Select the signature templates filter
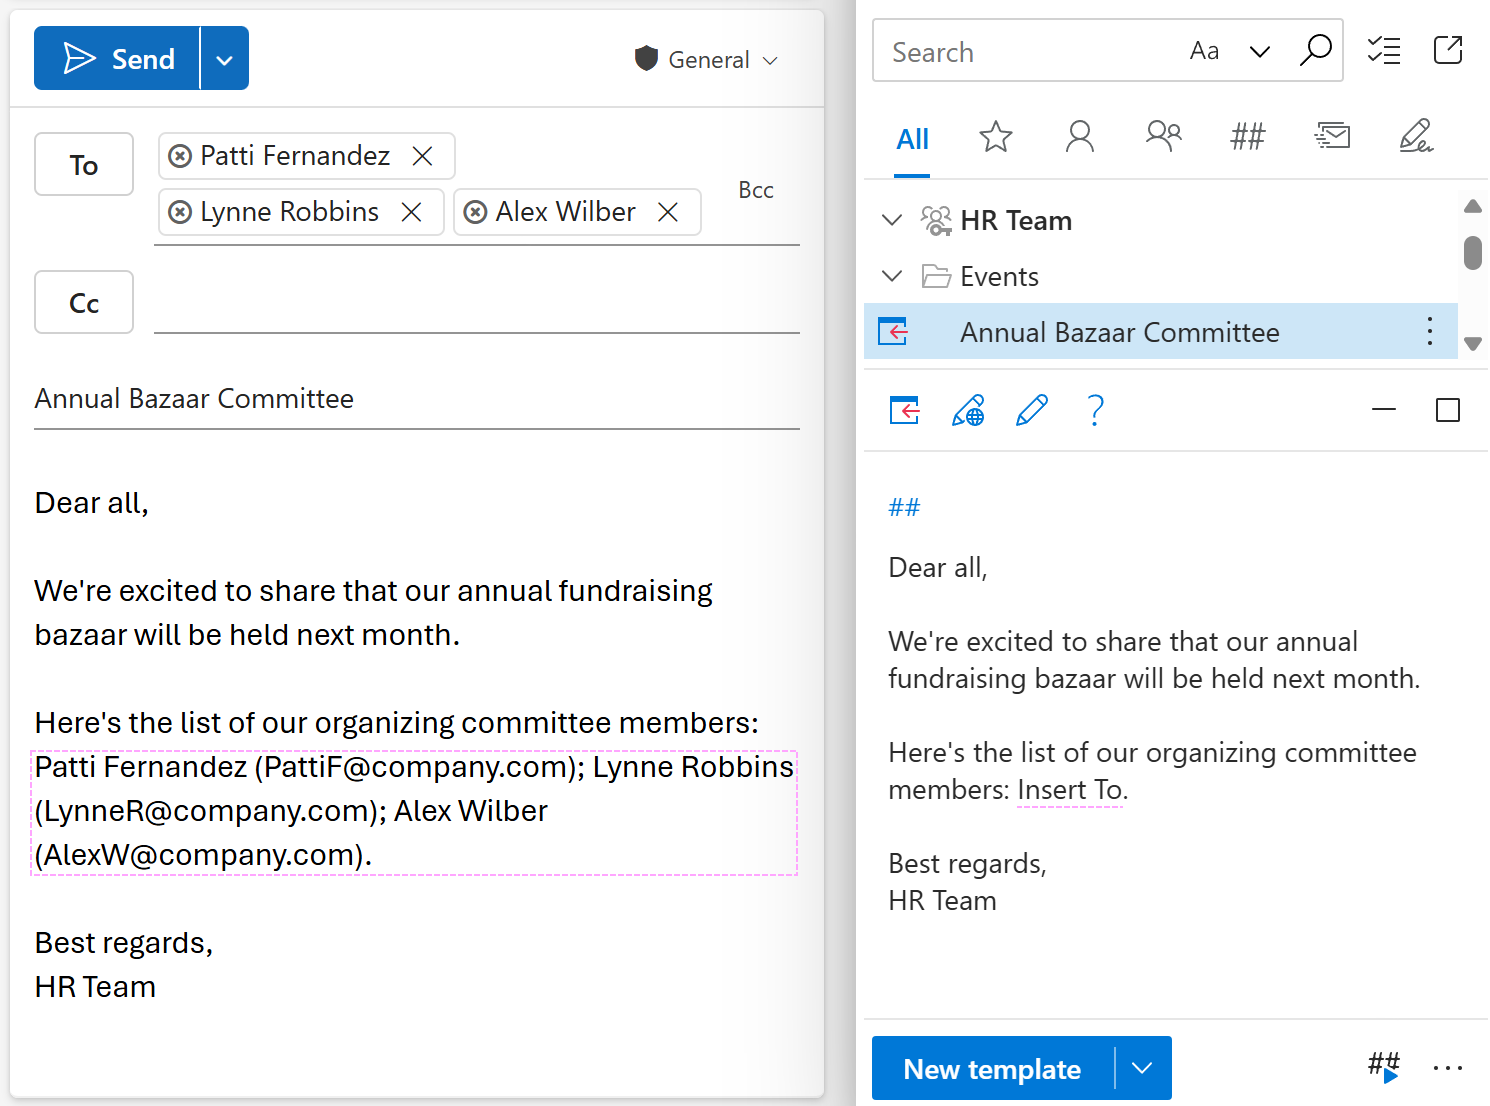 [x=1417, y=137]
